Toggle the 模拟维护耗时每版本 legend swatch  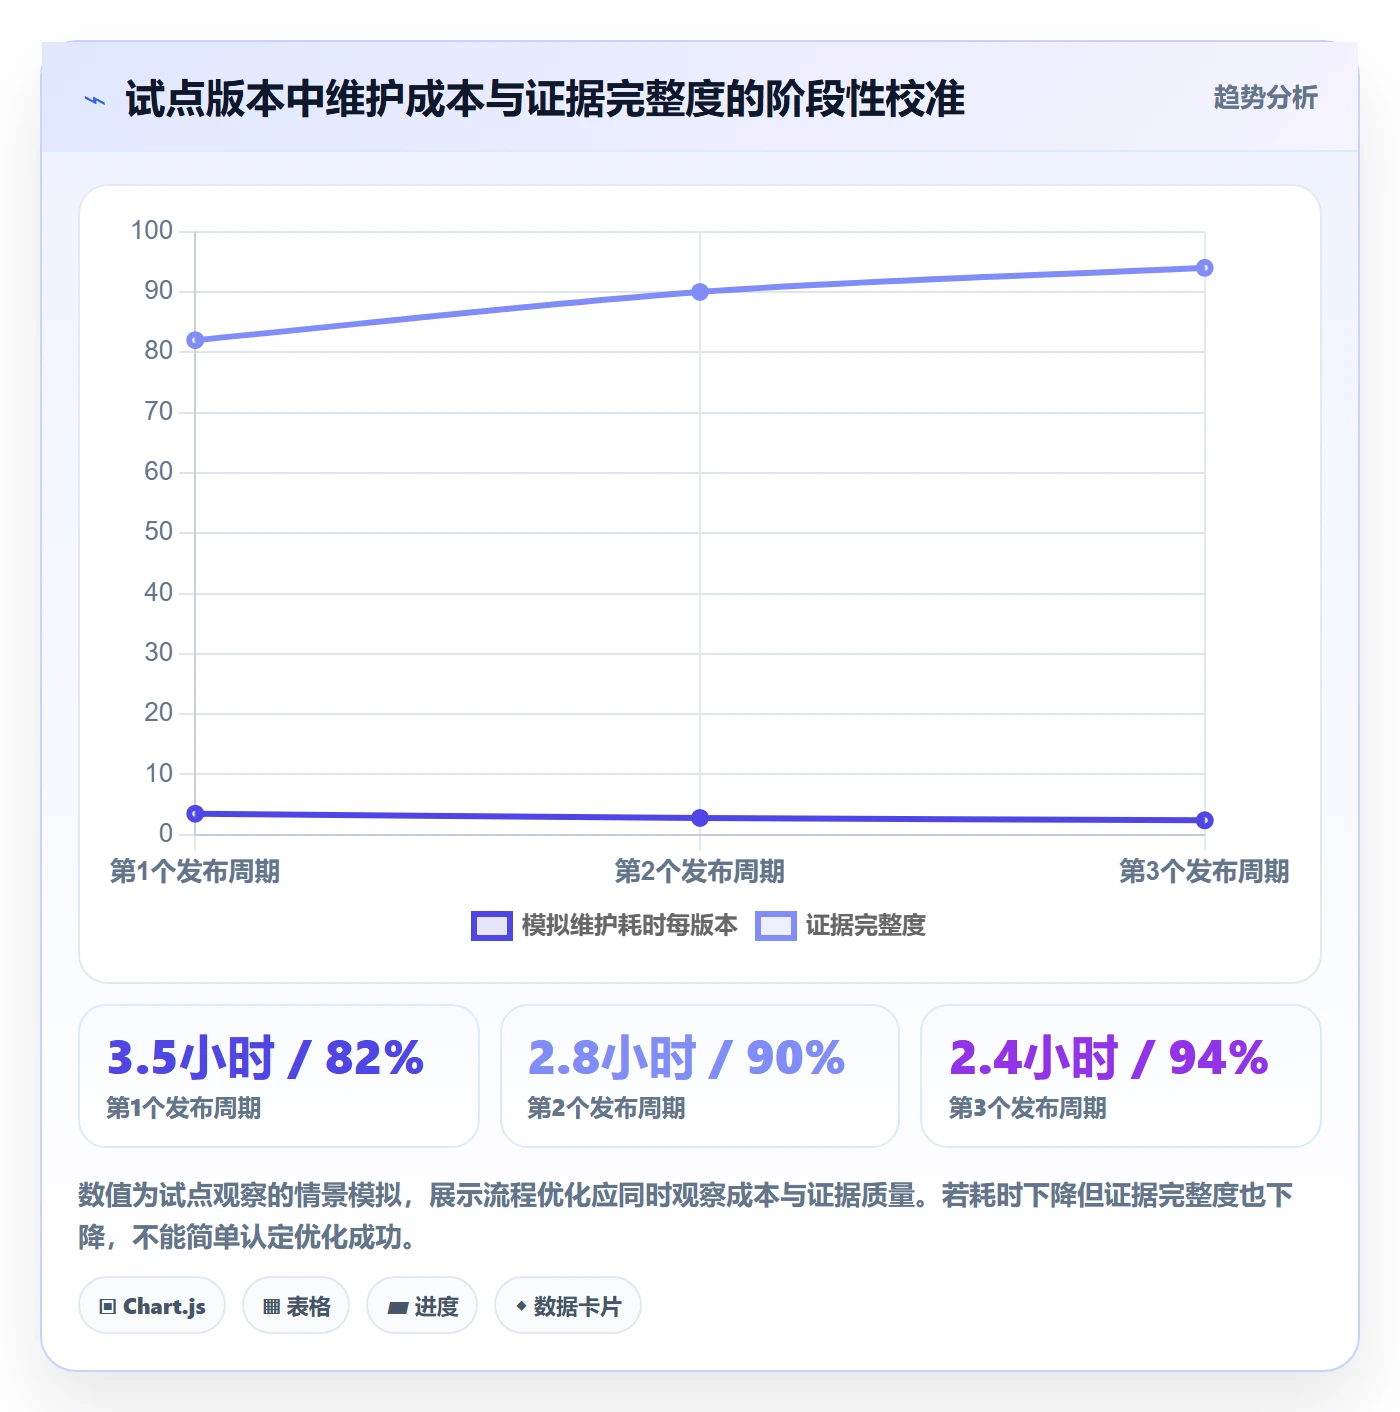pyautogui.click(x=491, y=926)
